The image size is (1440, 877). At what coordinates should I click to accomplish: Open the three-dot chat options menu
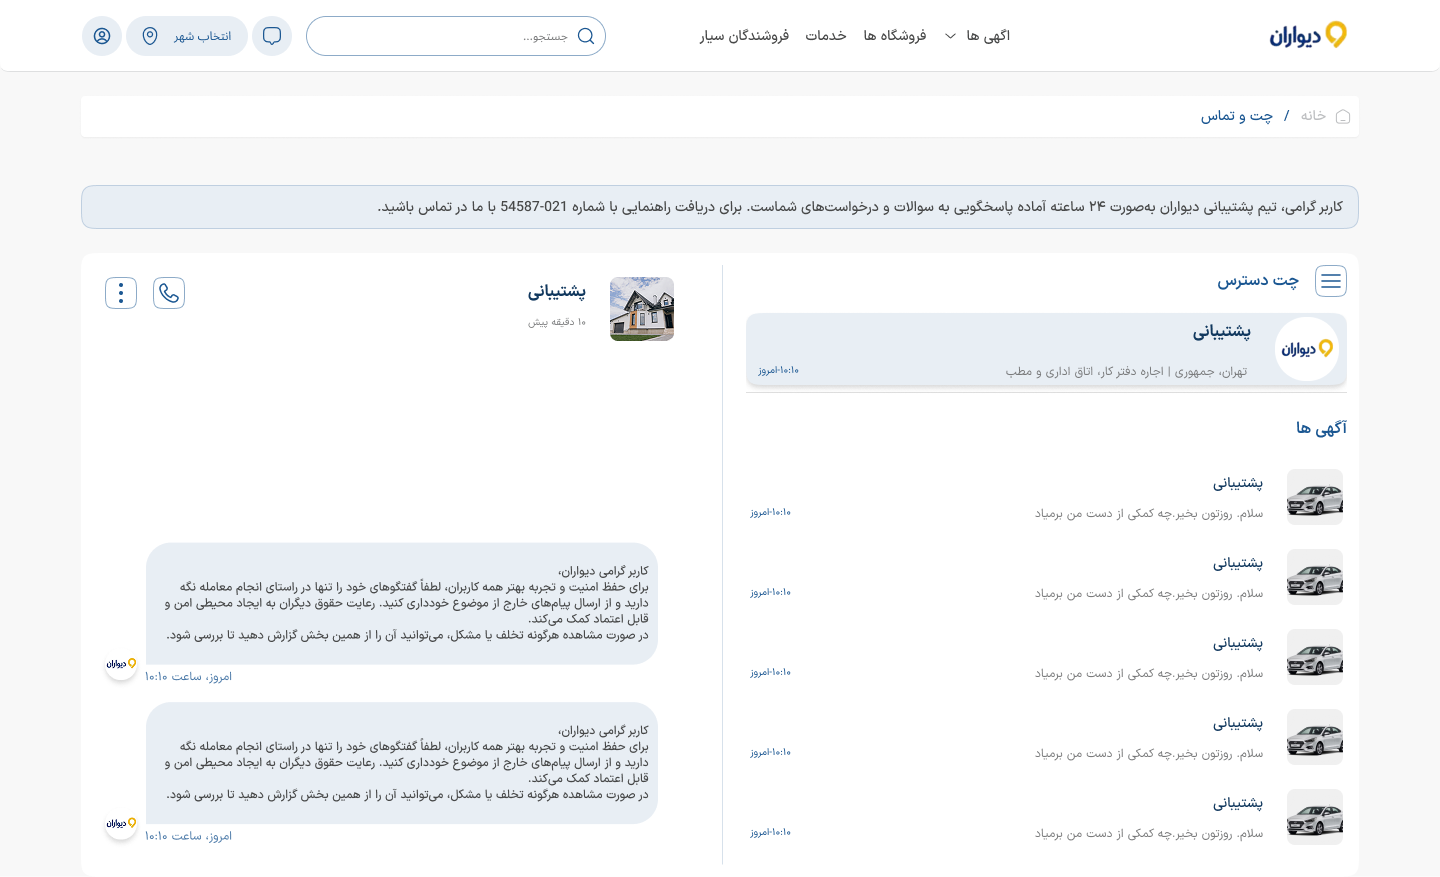121,293
